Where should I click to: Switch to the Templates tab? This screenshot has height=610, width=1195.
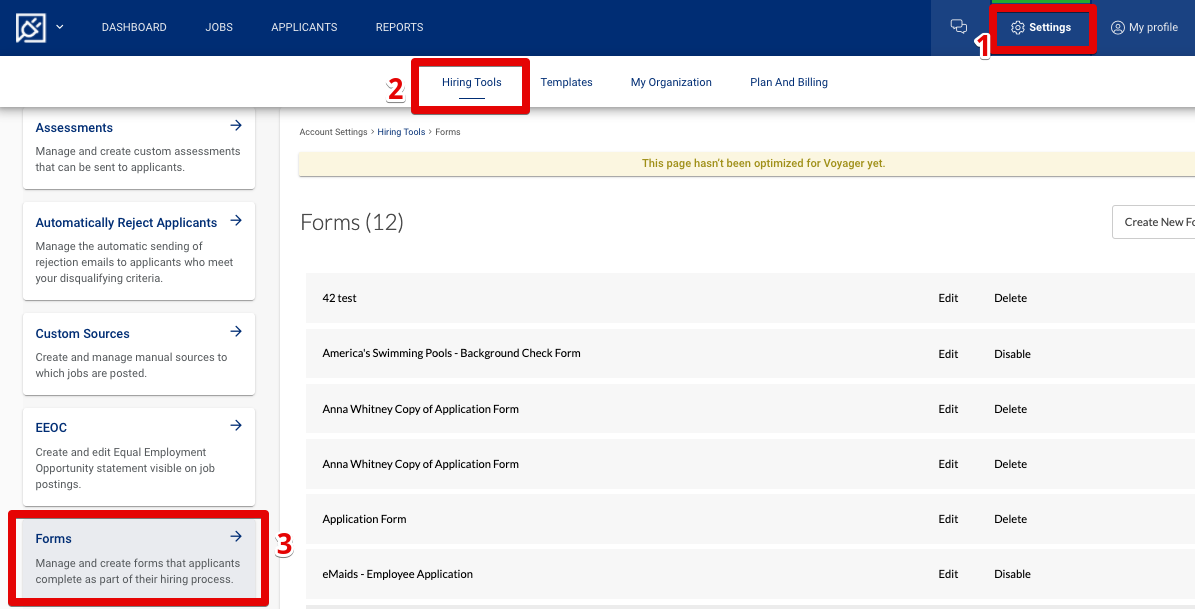click(566, 81)
